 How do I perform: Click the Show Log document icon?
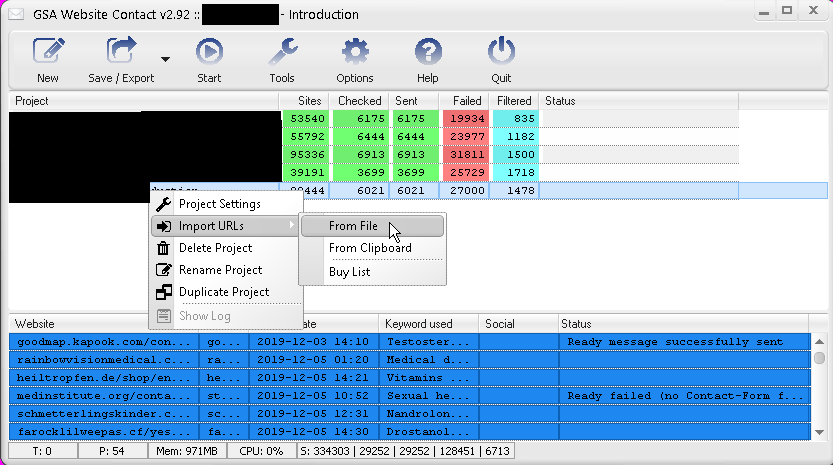[164, 316]
